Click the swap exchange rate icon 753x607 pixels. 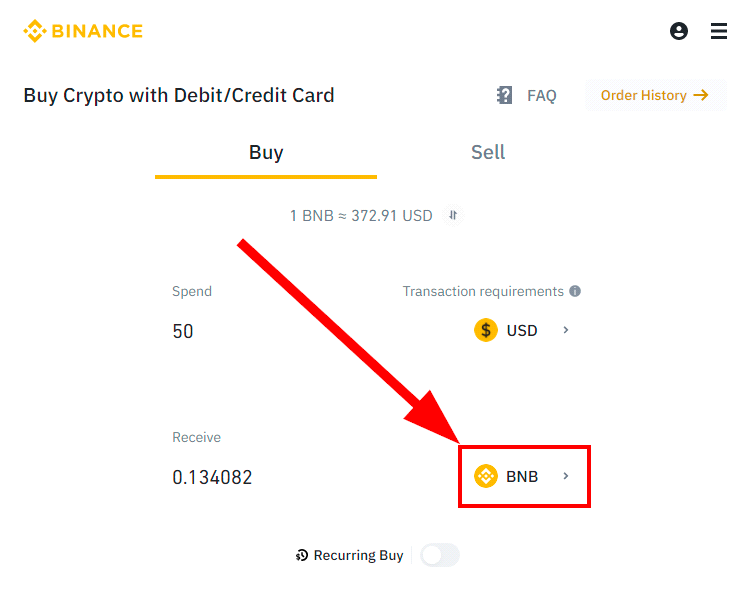pos(453,215)
